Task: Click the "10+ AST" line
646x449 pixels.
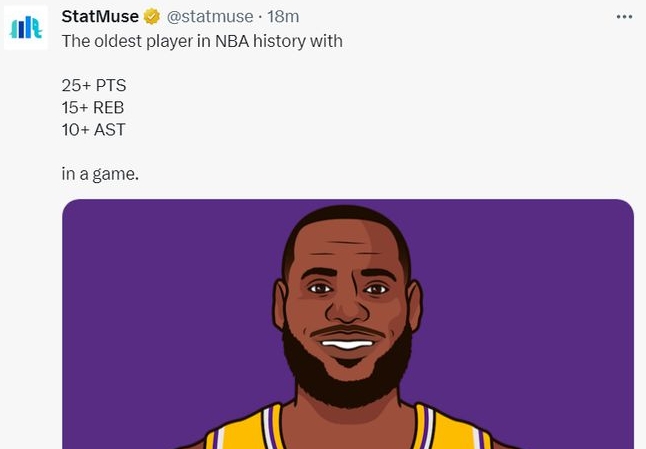Action: click(x=93, y=130)
